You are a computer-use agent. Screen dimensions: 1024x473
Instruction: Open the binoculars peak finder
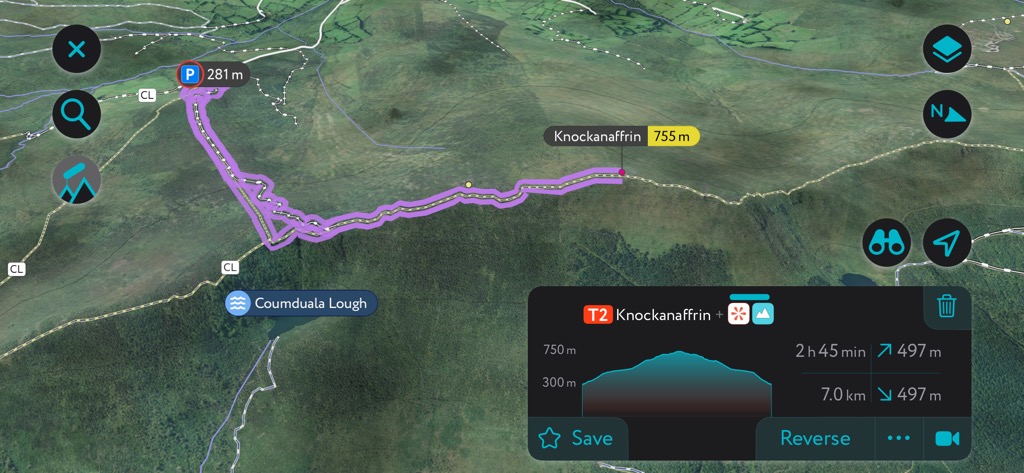tap(886, 242)
